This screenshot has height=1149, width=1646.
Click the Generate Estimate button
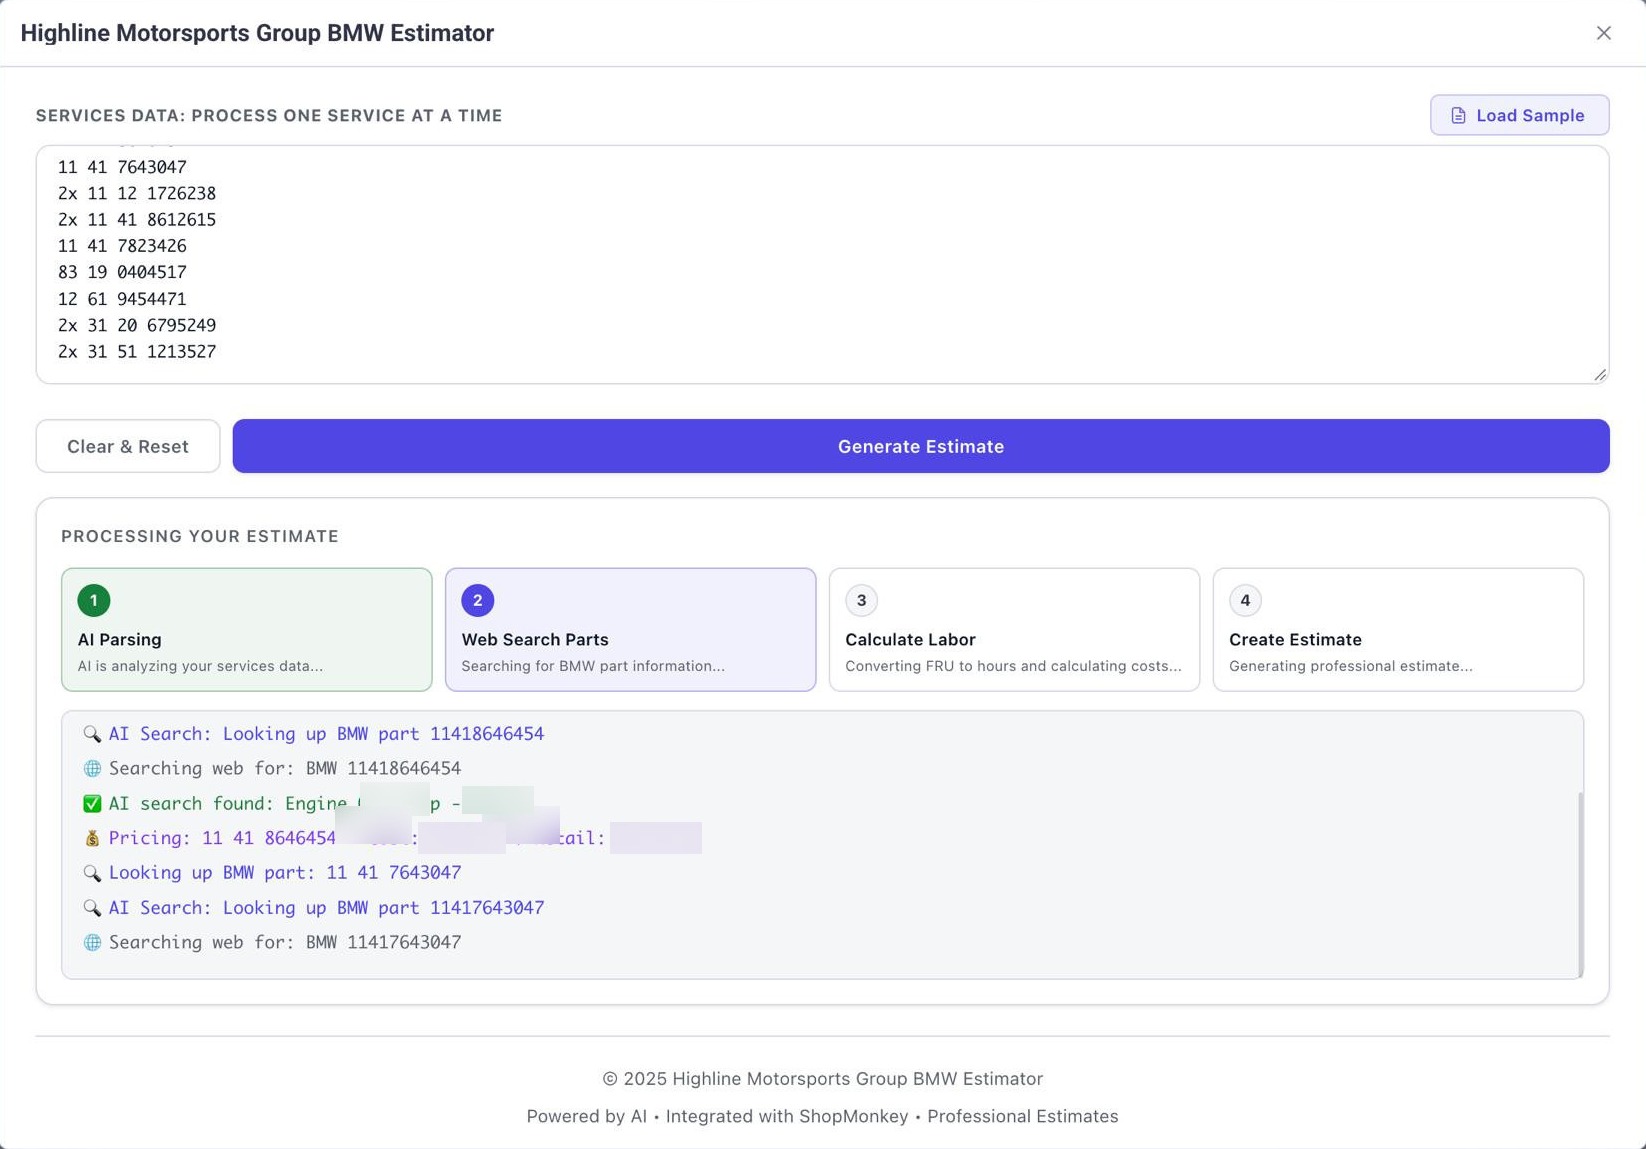[x=920, y=446]
